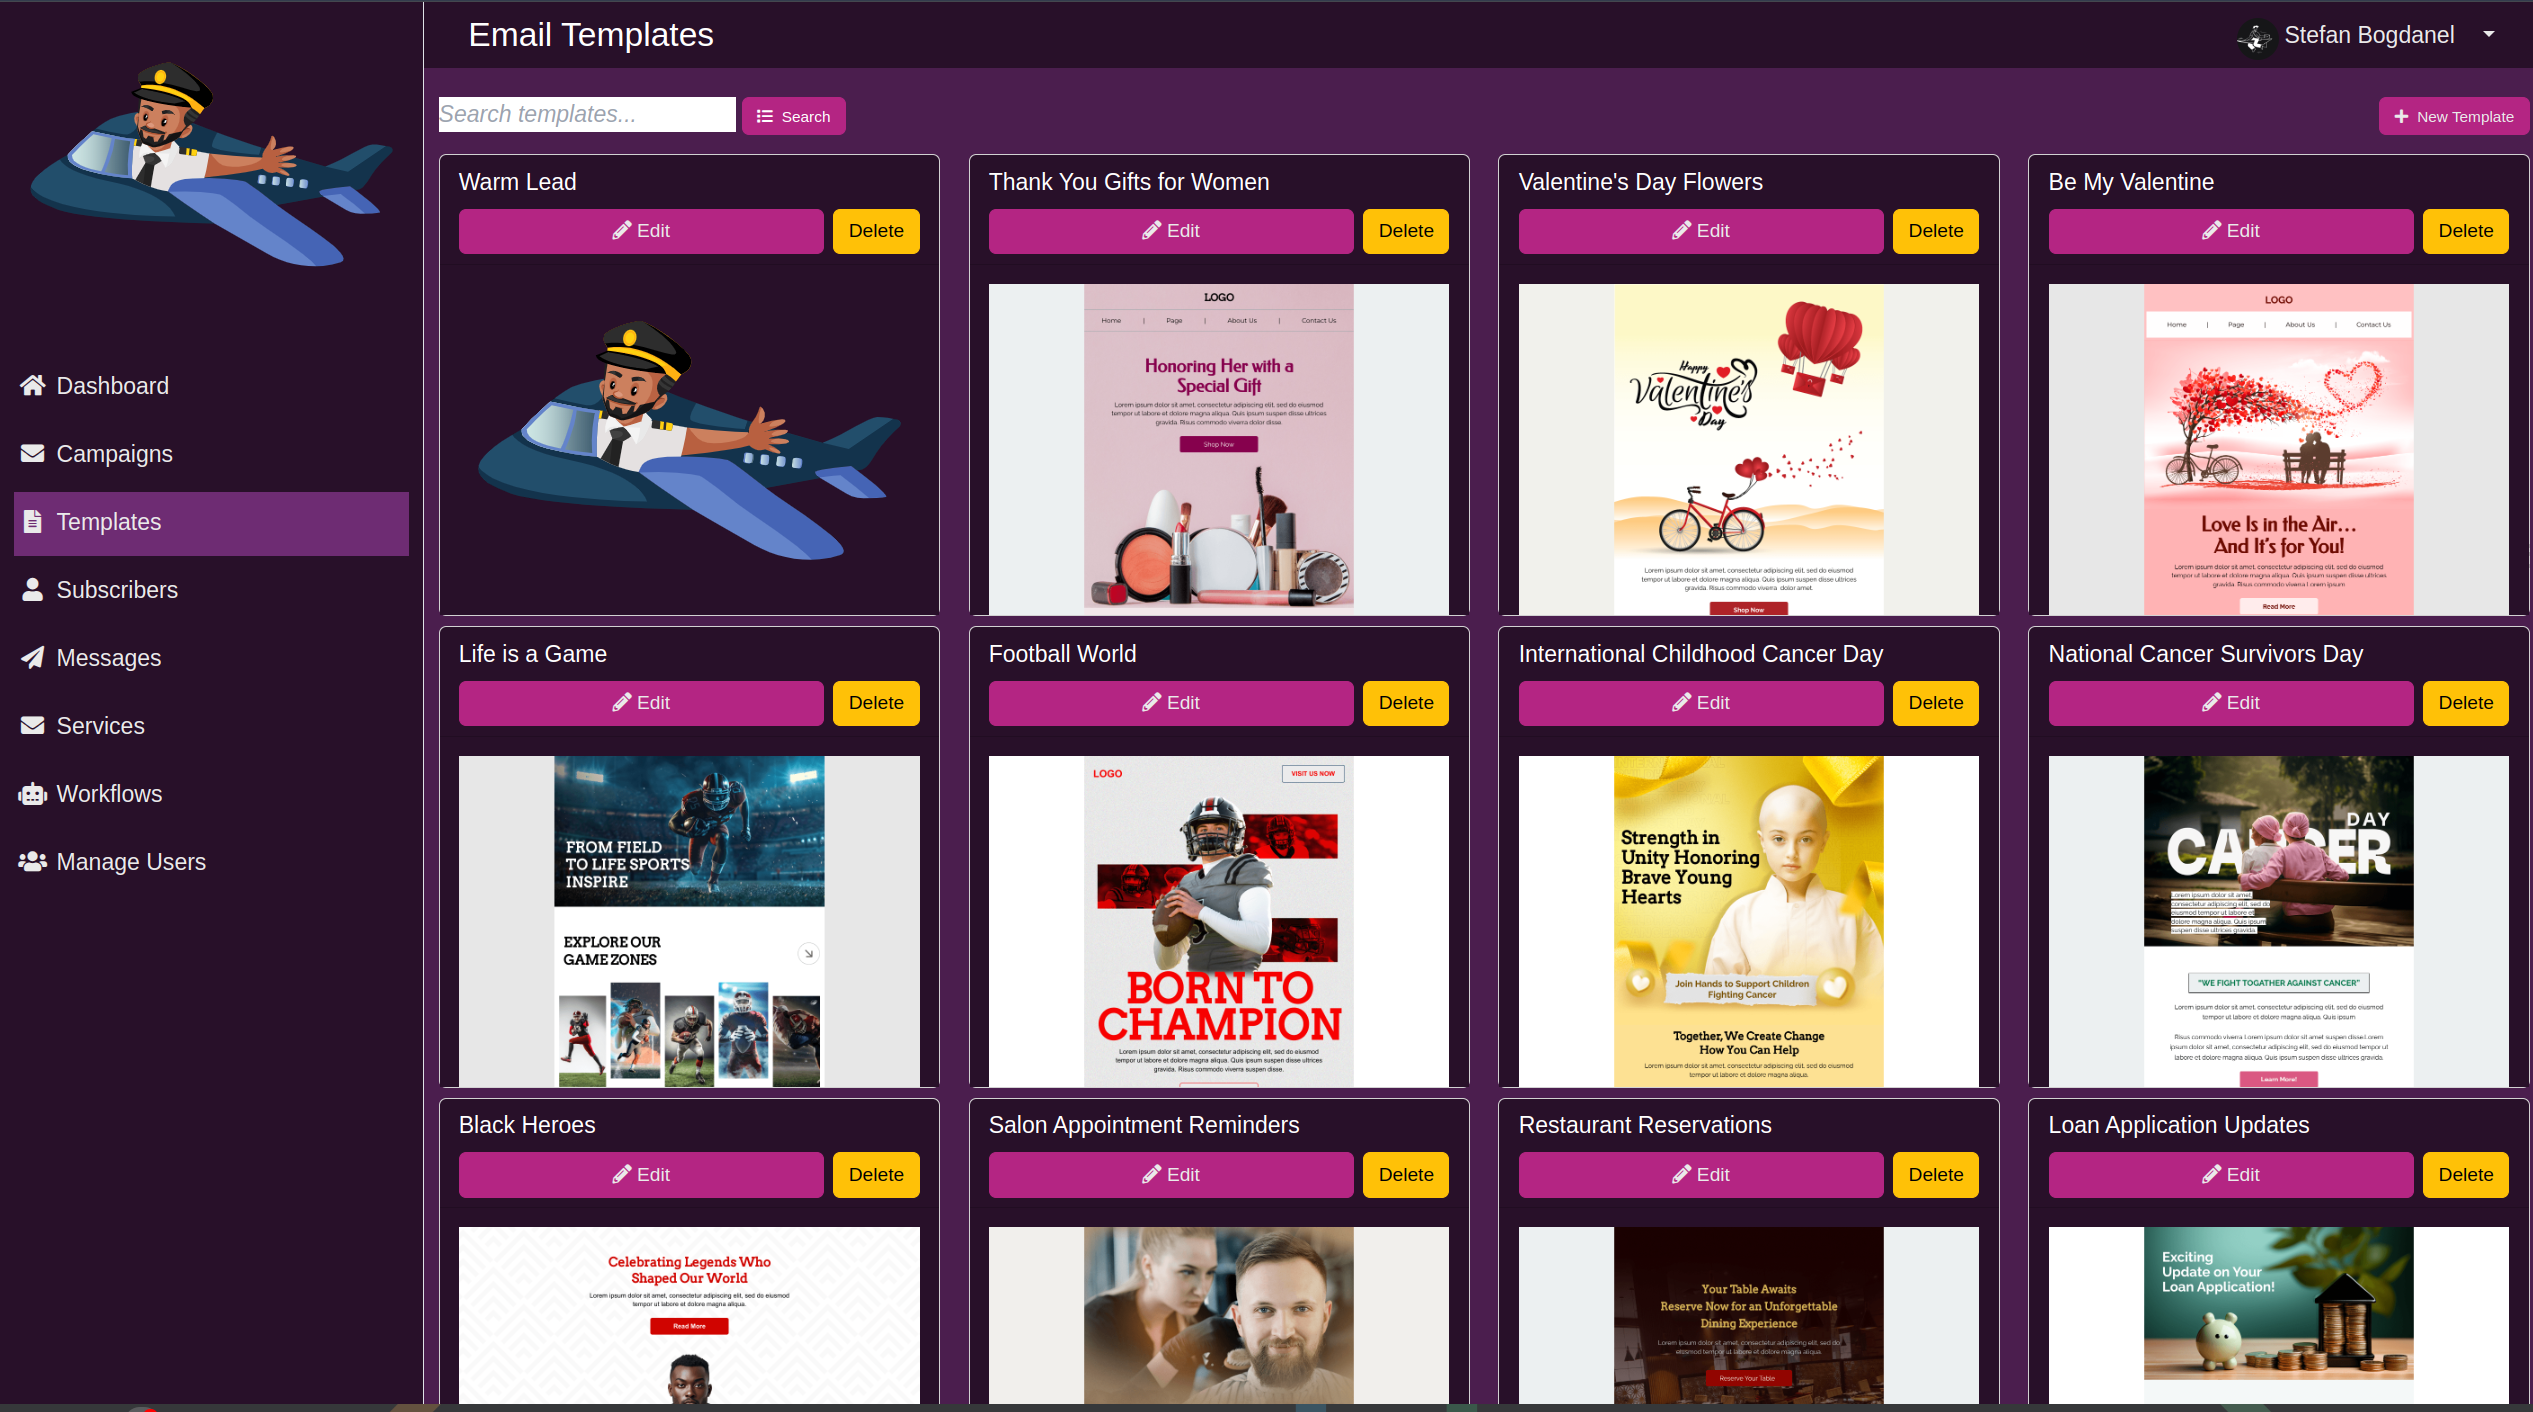The height and width of the screenshot is (1412, 2533).
Task: Delete International Childhood Cancer Day template
Action: pyautogui.click(x=1936, y=703)
